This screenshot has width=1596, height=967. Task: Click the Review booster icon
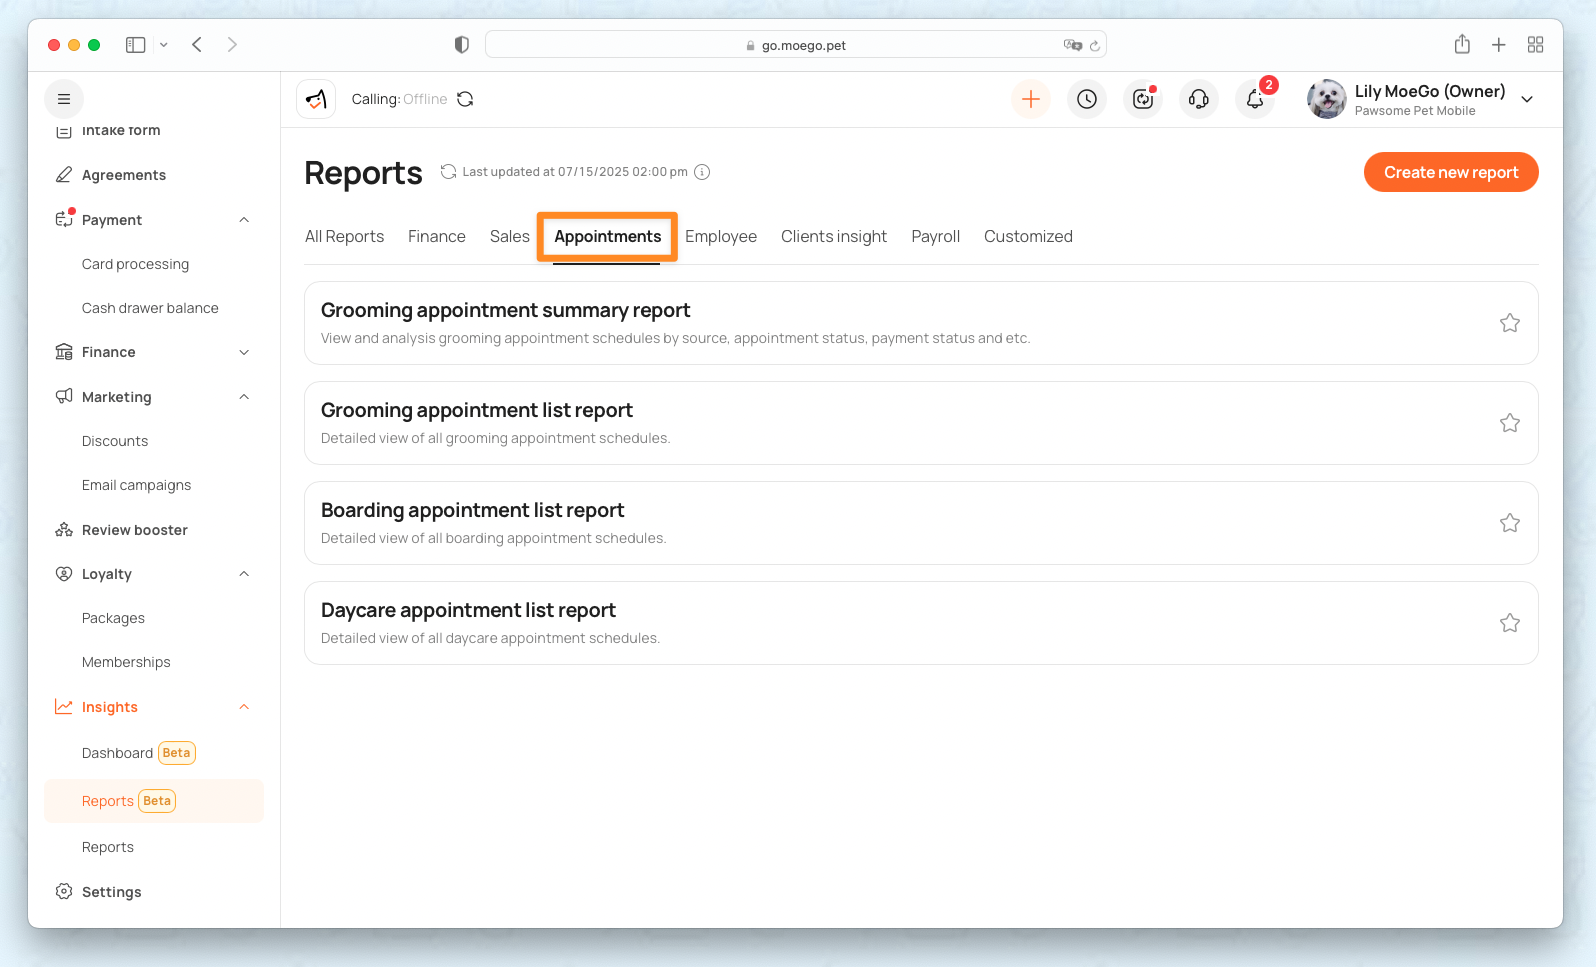[x=64, y=530]
